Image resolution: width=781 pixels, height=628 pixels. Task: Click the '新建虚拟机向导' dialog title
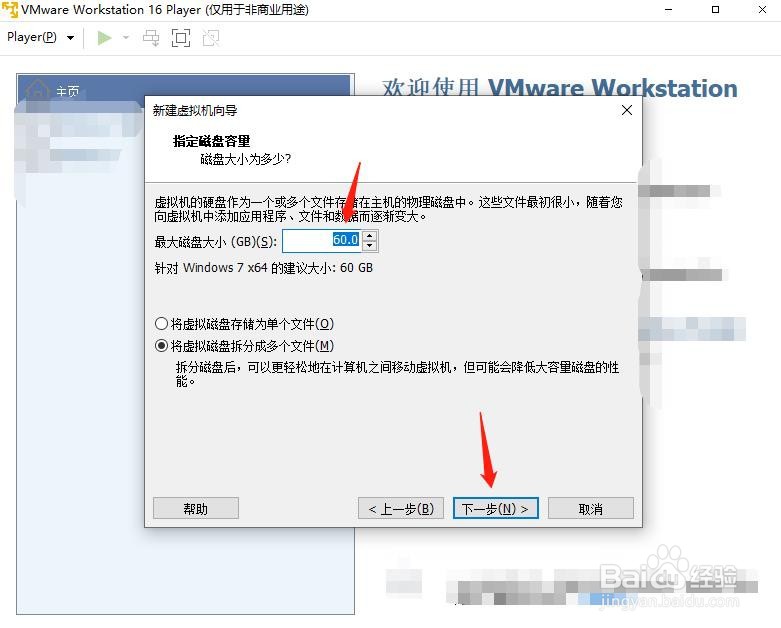pyautogui.click(x=195, y=111)
